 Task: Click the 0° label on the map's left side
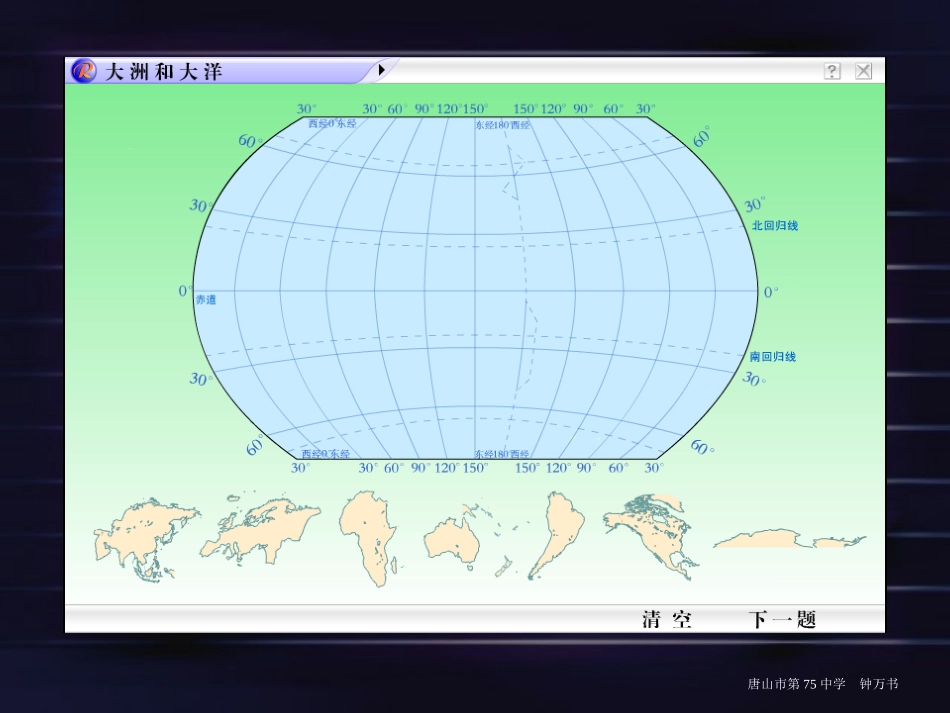[185, 291]
